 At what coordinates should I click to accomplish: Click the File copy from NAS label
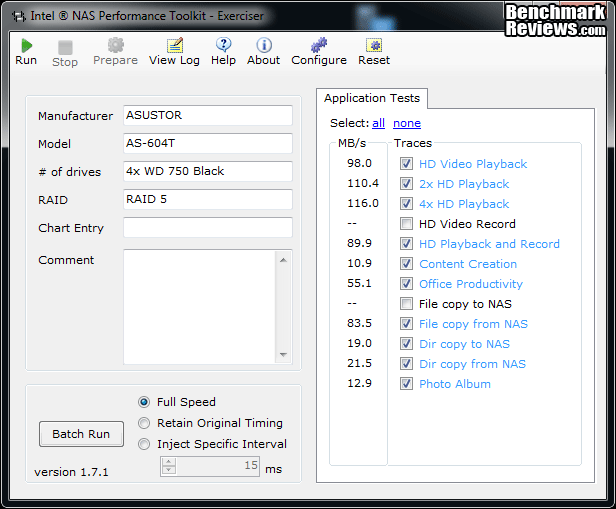[473, 324]
